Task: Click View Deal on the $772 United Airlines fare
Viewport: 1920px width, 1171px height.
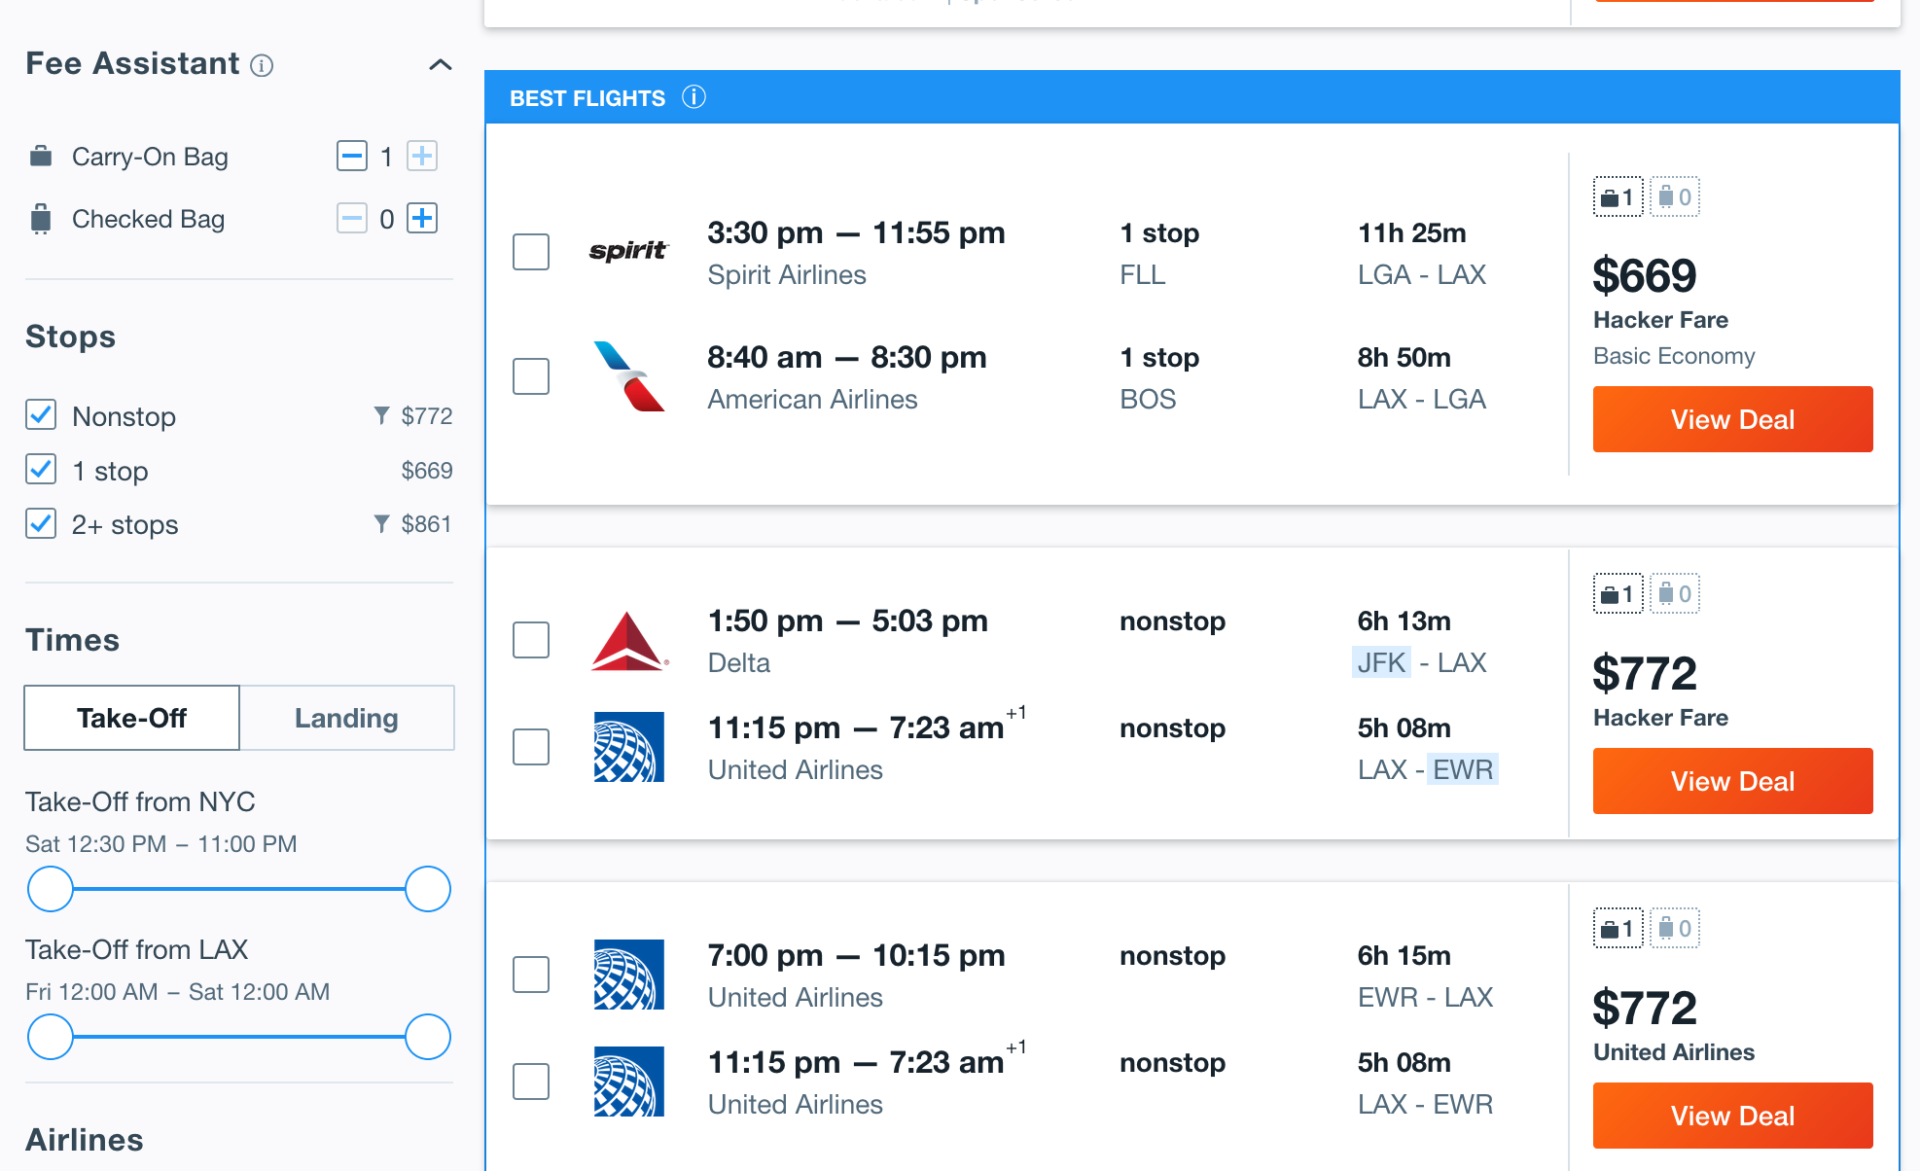Action: tap(1731, 1115)
